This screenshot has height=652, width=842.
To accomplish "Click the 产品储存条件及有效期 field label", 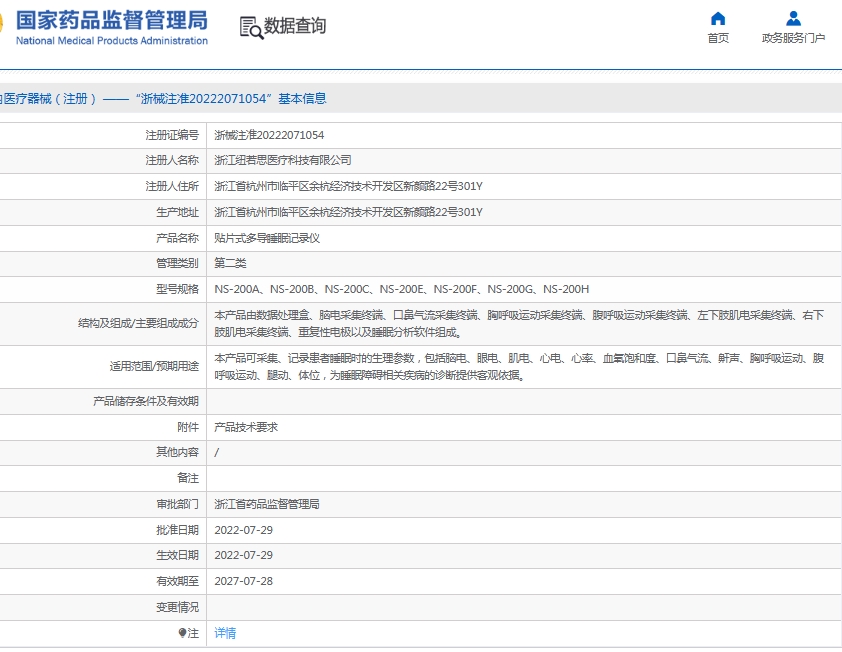I will (146, 402).
